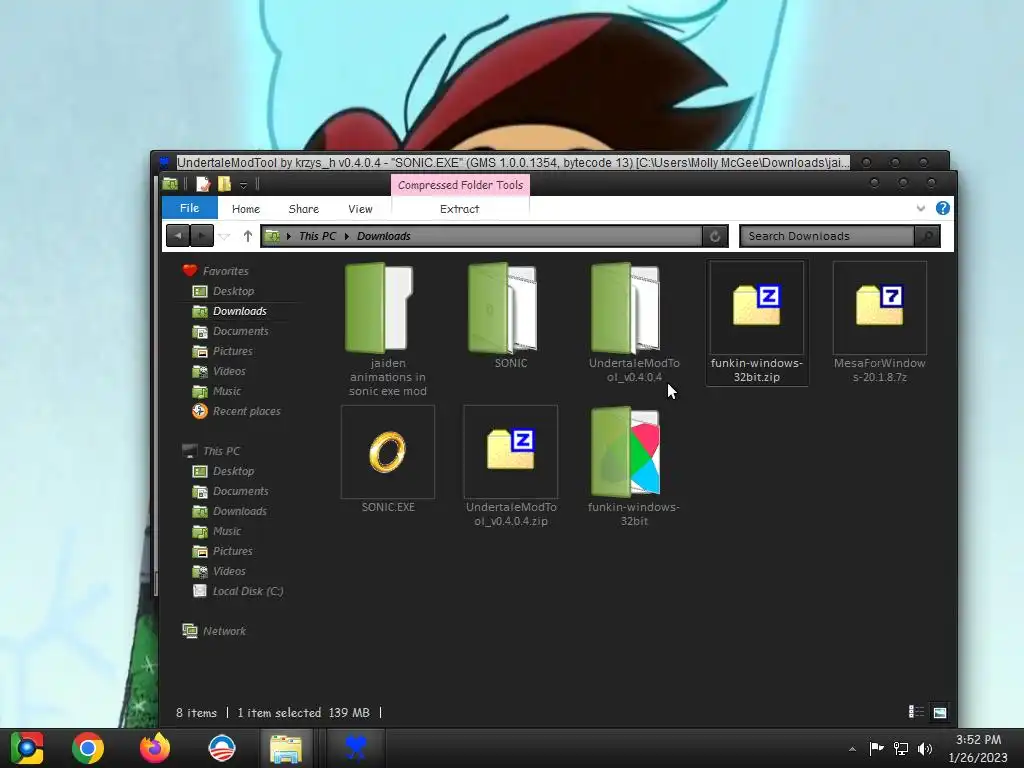
Task: Show hidden system tray icons
Action: pos(852,749)
